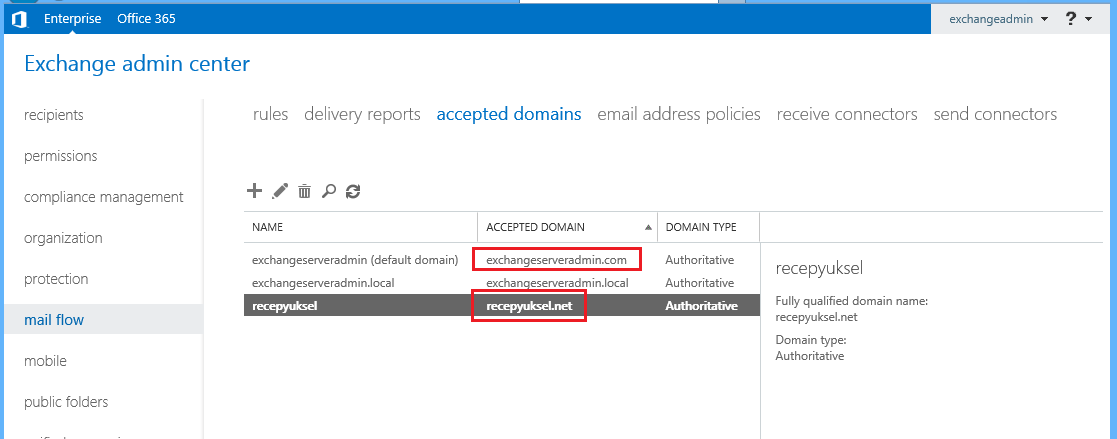The height and width of the screenshot is (439, 1117).
Task: Refresh the accepted domains list
Action: click(x=353, y=190)
